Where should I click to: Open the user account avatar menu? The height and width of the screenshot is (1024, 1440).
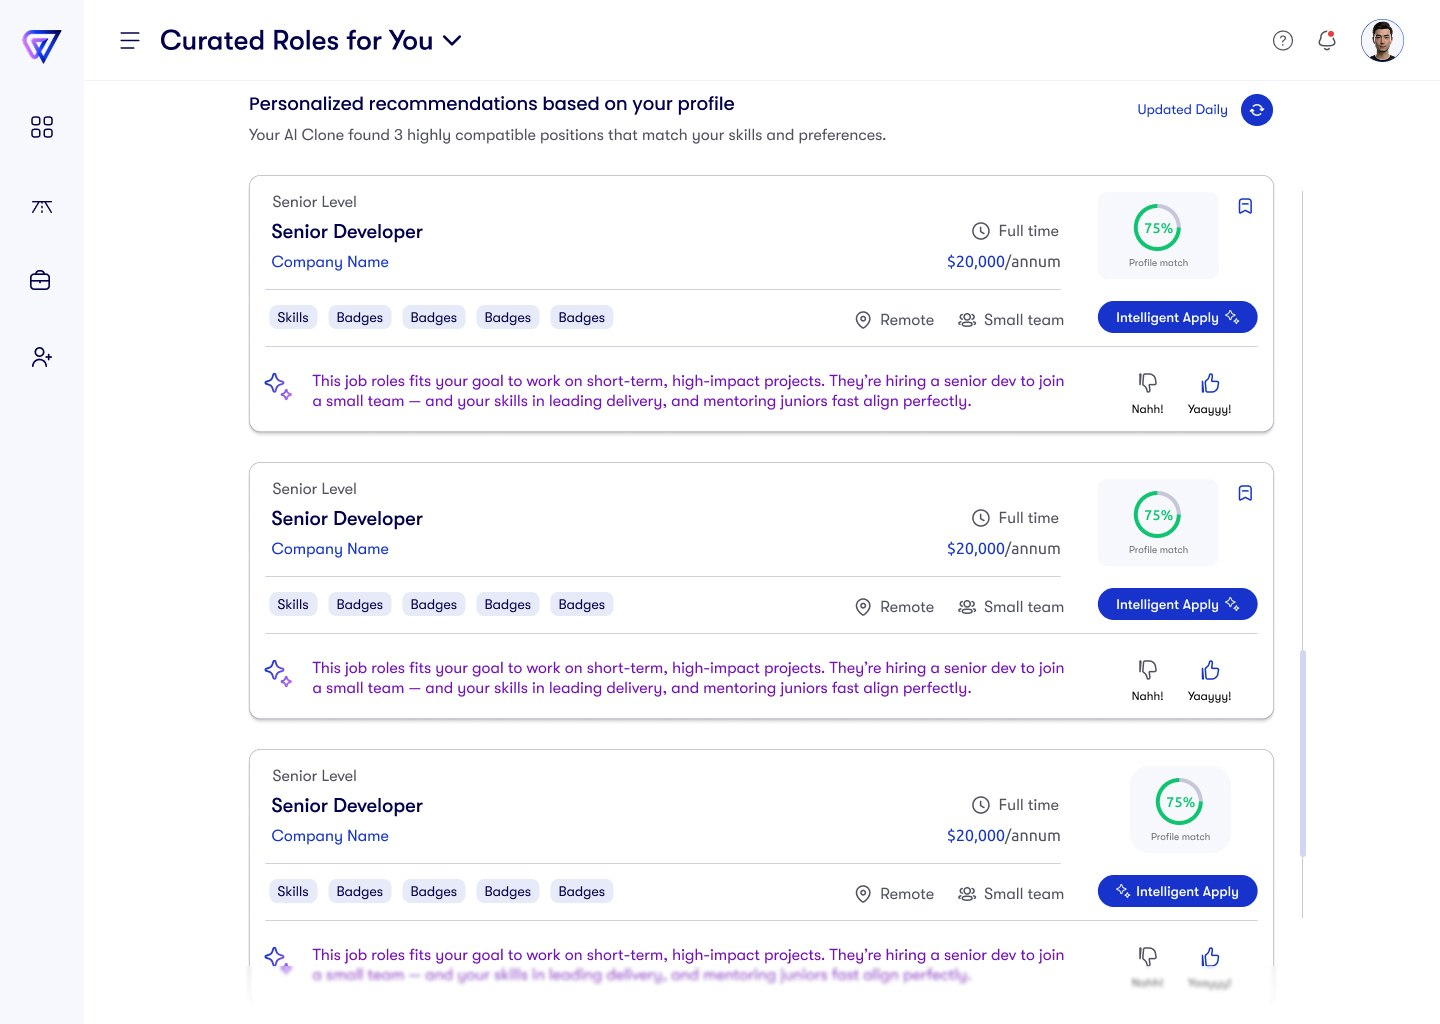[x=1382, y=41]
